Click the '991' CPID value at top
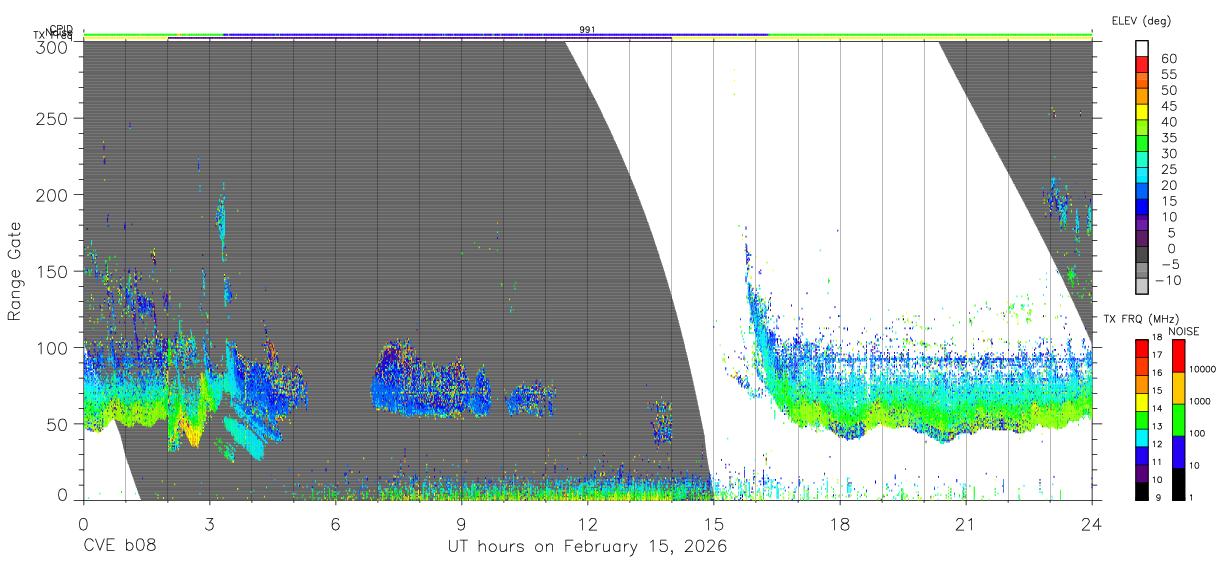1228x567 pixels. point(587,30)
